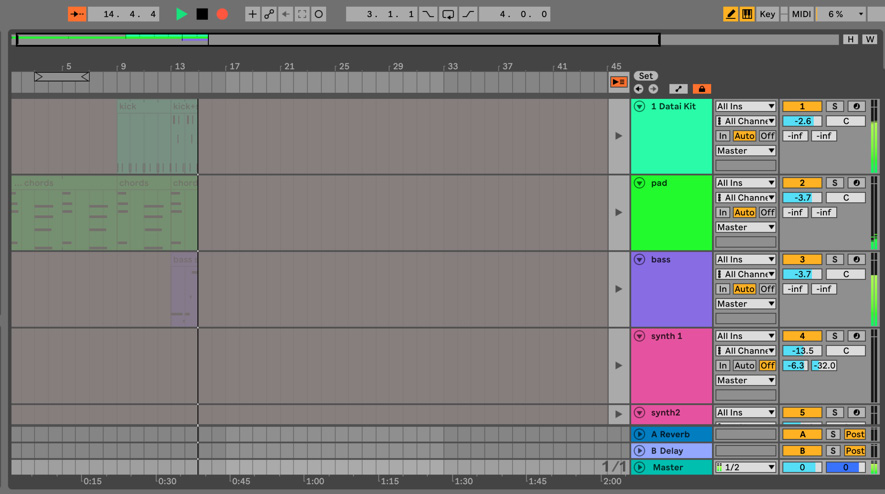Arm the bass track for recording
The width and height of the screenshot is (885, 494).
(856, 260)
